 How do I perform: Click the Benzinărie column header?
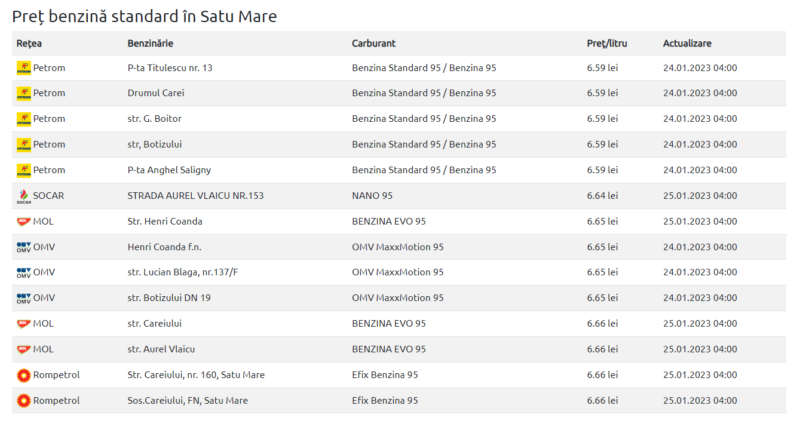point(151,43)
